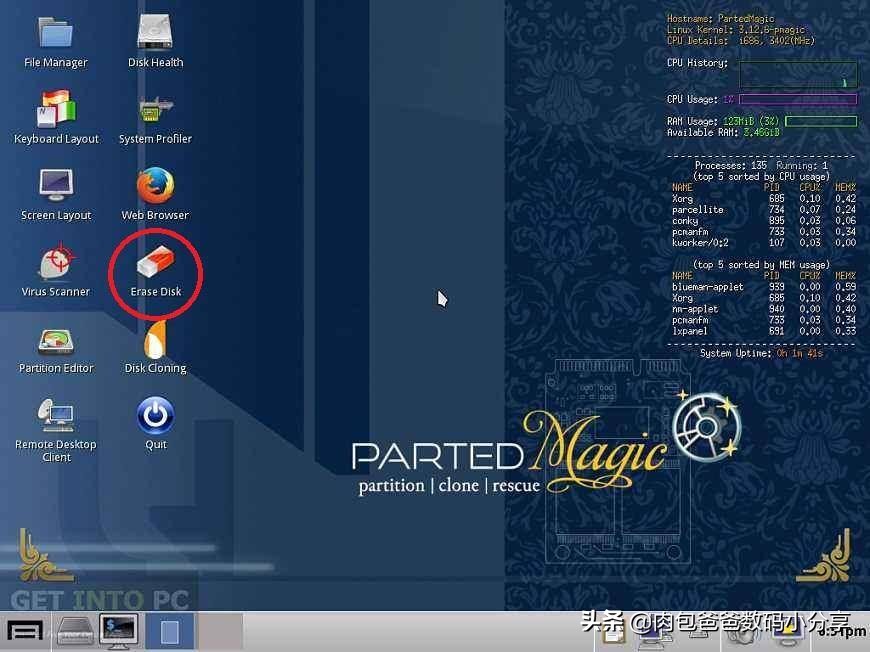Start the Virus Scanner

(56, 262)
